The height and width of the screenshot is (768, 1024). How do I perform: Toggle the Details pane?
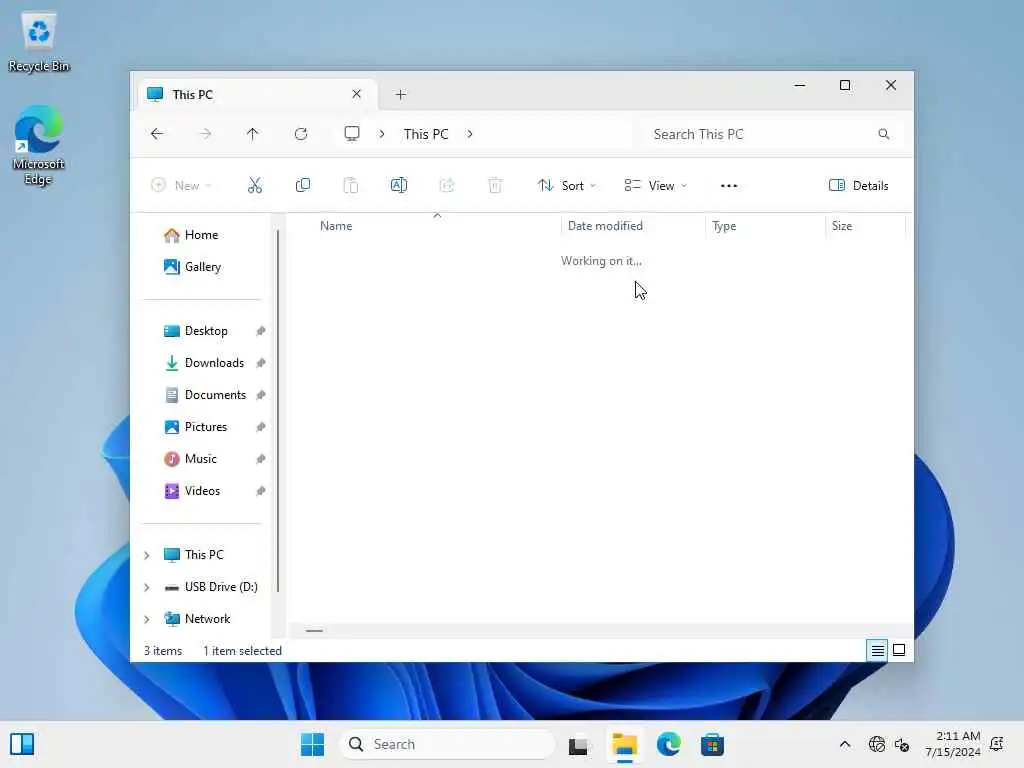click(859, 185)
